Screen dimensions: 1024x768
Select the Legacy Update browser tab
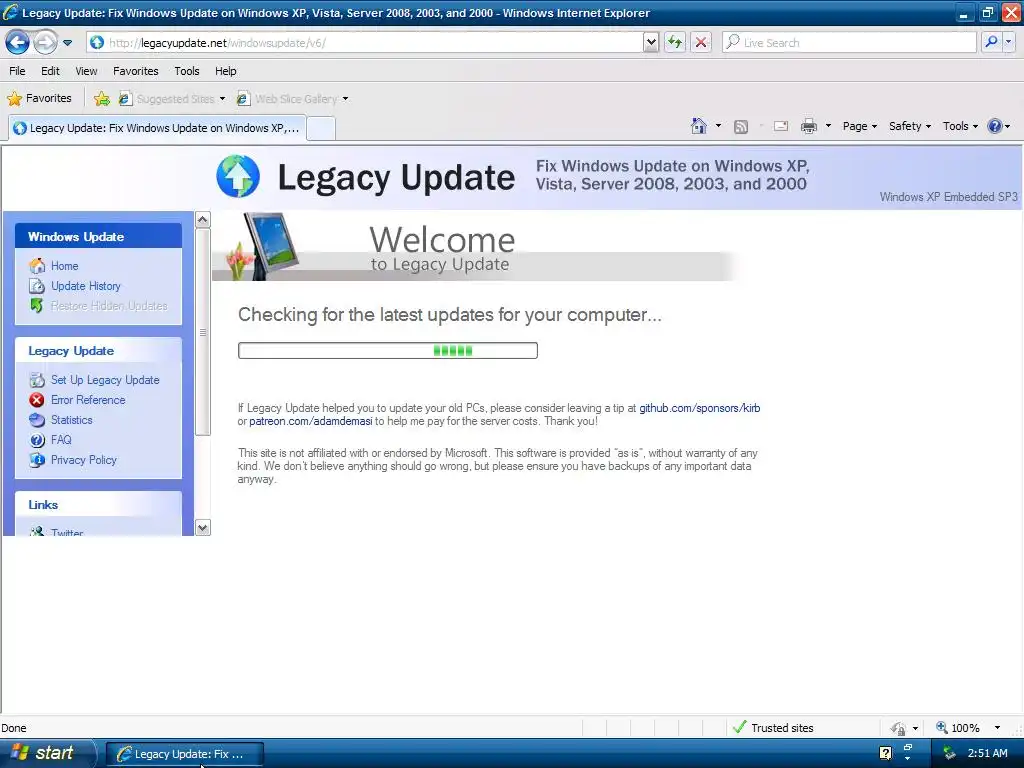point(157,128)
